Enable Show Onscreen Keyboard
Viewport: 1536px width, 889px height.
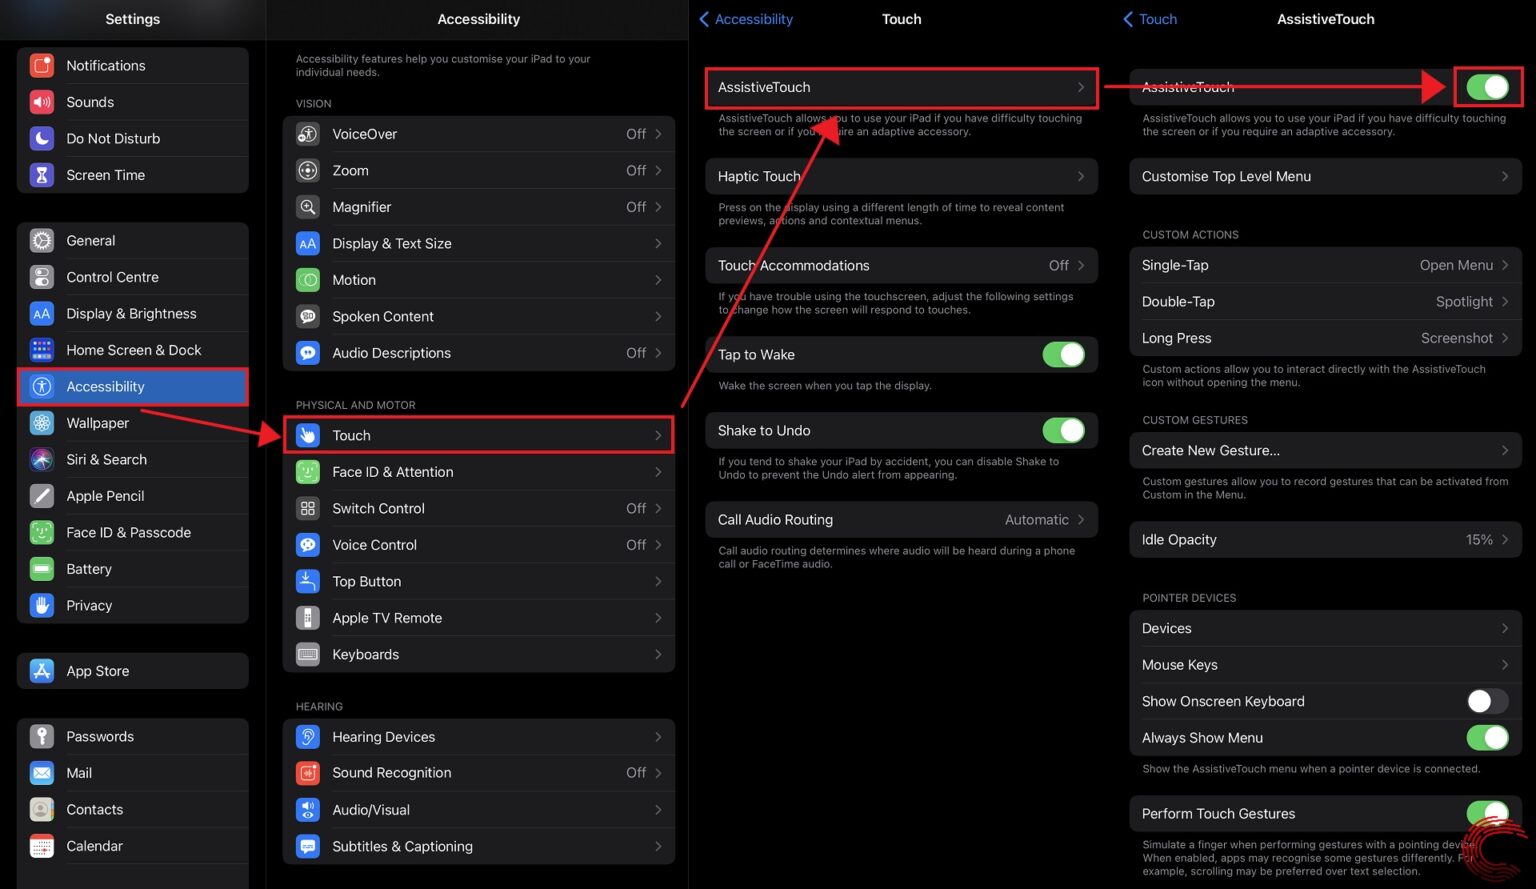coord(1487,701)
